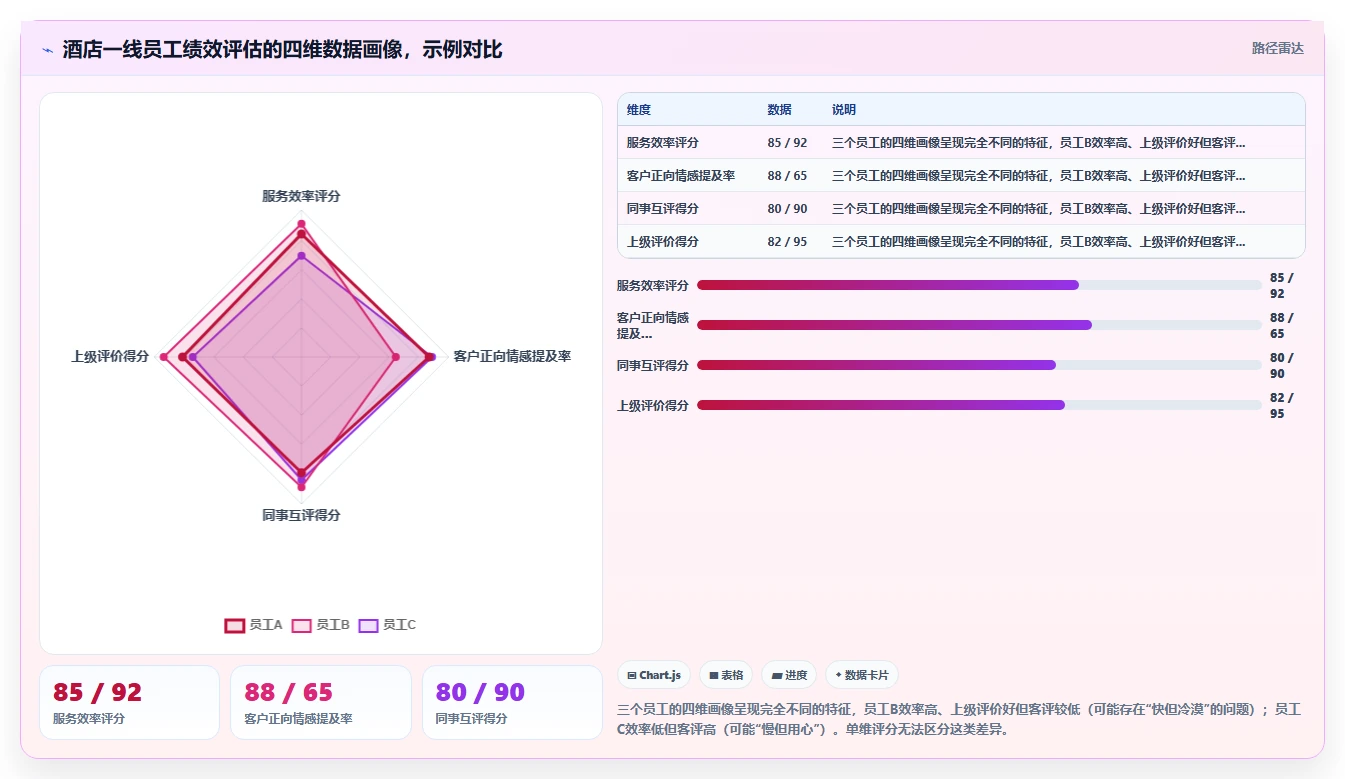
Task: Click the Chart.js tag chip
Action: click(654, 675)
